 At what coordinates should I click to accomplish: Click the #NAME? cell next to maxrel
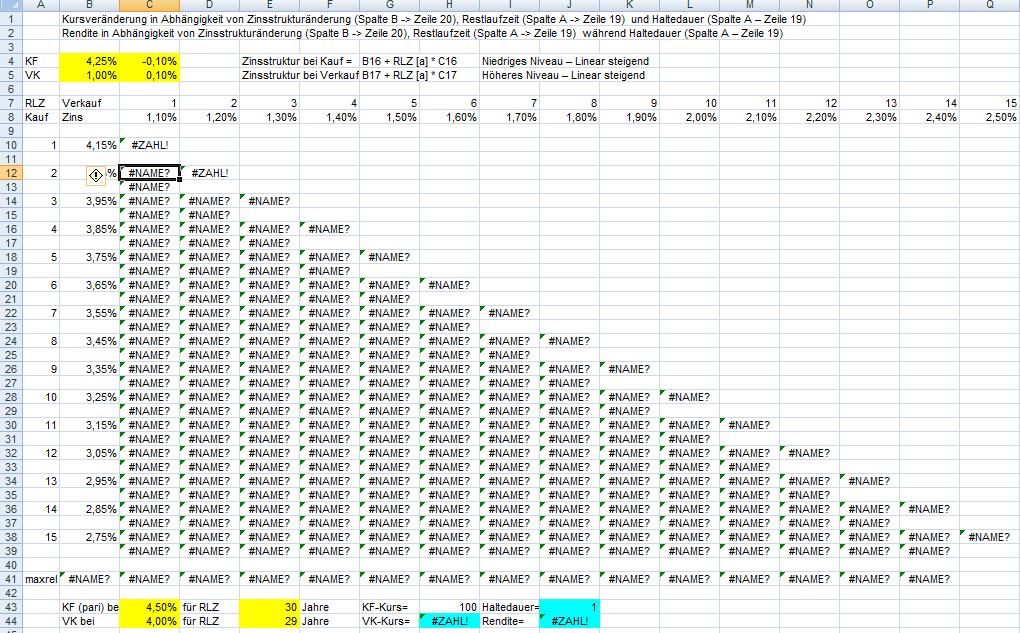point(89,579)
